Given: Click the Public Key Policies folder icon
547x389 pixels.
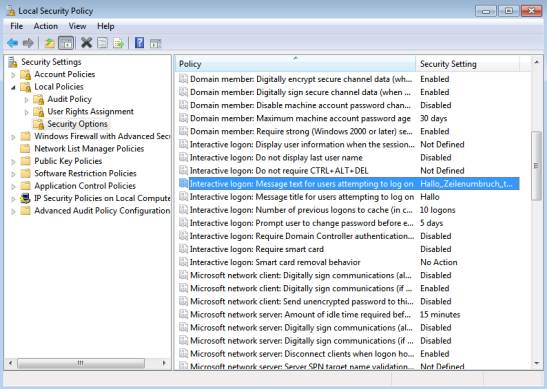Looking at the screenshot, I should click(25, 161).
